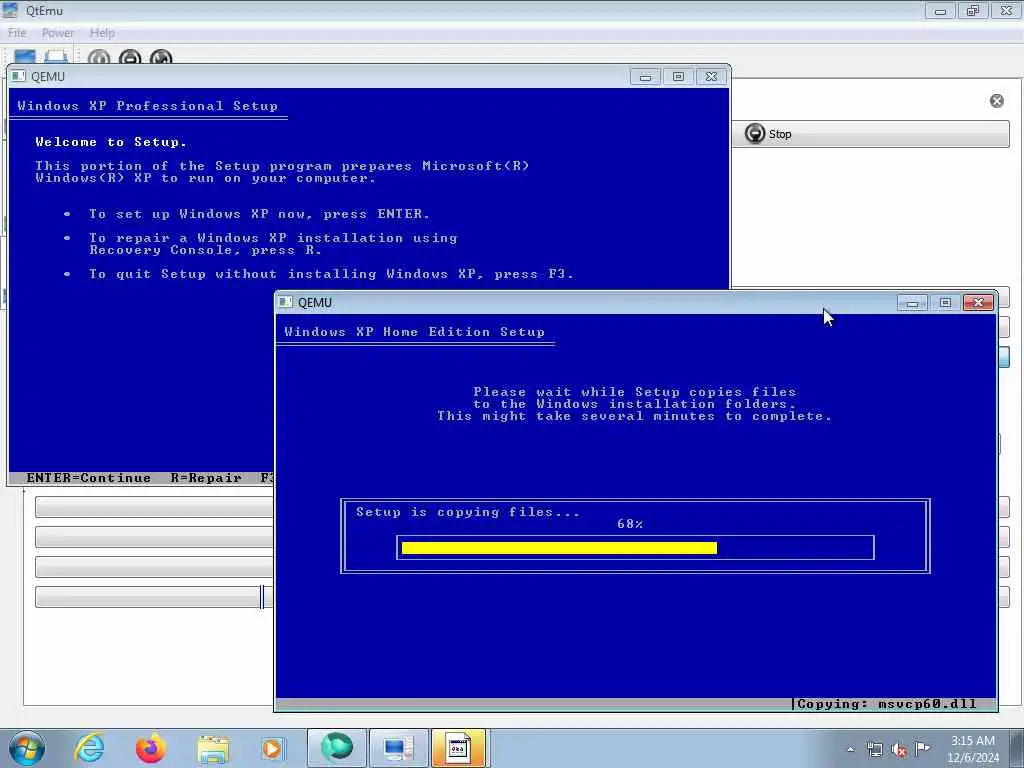Restore down the QtEmu main window
Image resolution: width=1024 pixels, height=768 pixels.
[973, 10]
